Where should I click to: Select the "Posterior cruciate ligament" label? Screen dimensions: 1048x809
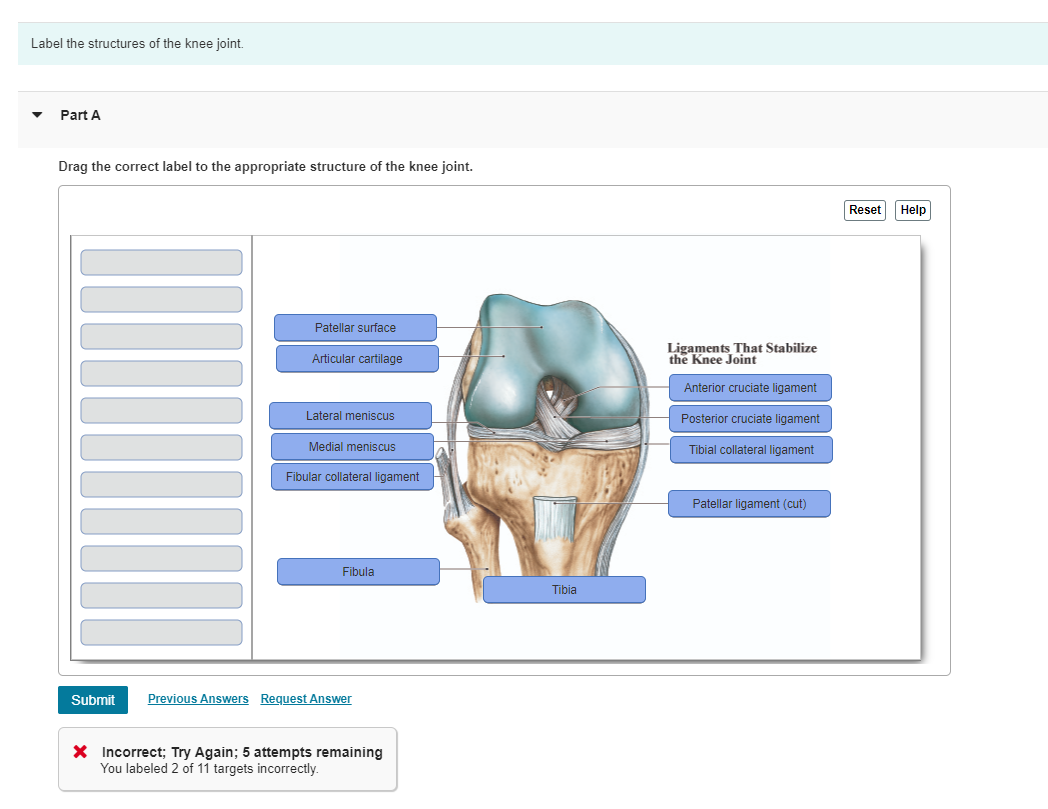pos(750,418)
